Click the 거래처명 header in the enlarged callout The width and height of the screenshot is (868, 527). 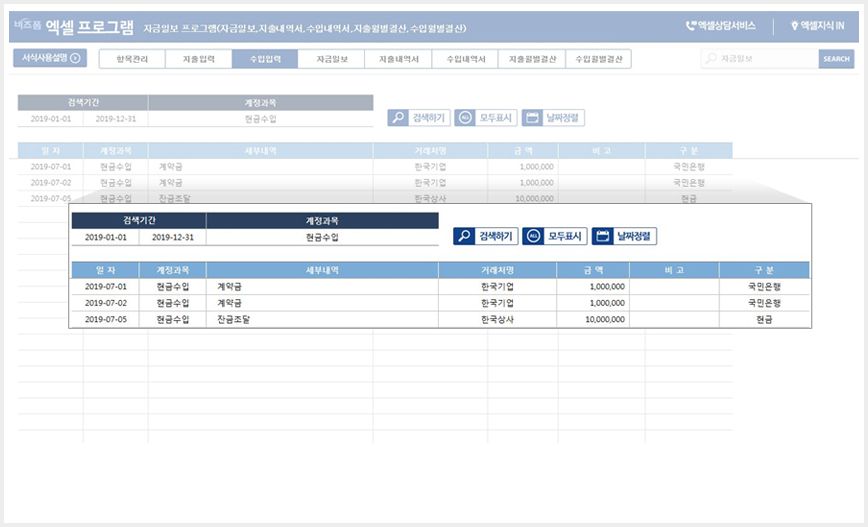(x=497, y=270)
